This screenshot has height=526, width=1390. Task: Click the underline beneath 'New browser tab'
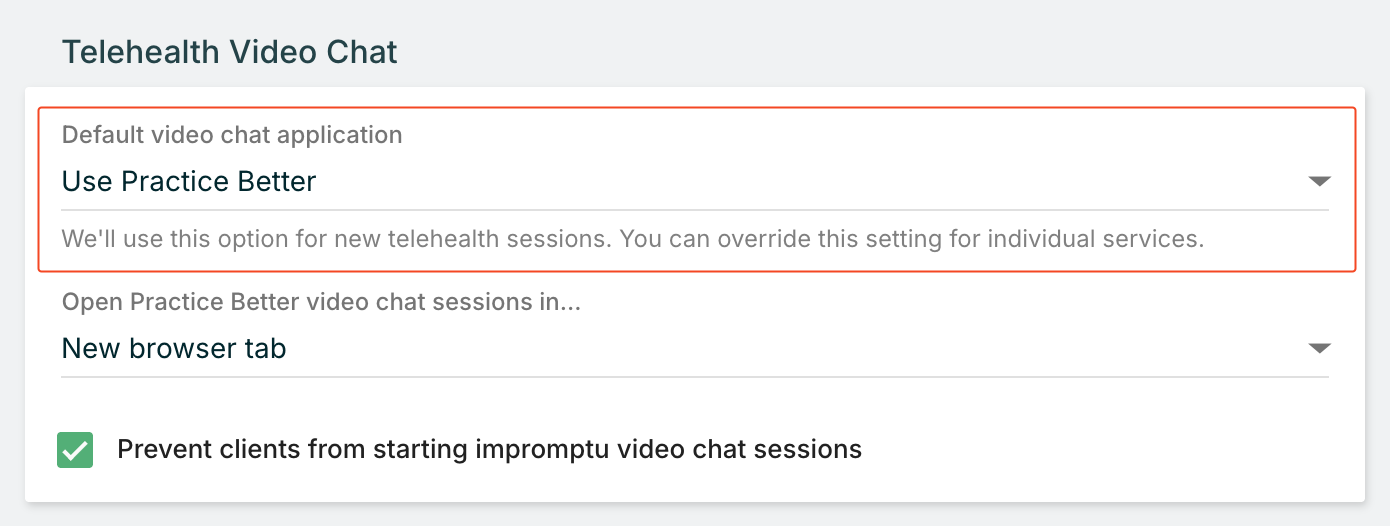(x=695, y=377)
